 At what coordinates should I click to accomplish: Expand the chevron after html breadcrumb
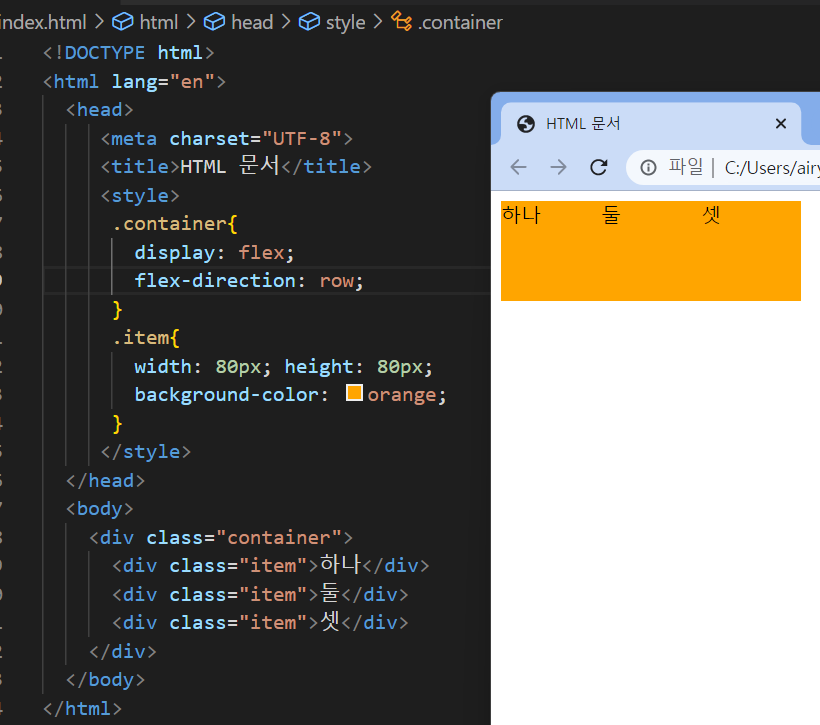pyautogui.click(x=191, y=22)
